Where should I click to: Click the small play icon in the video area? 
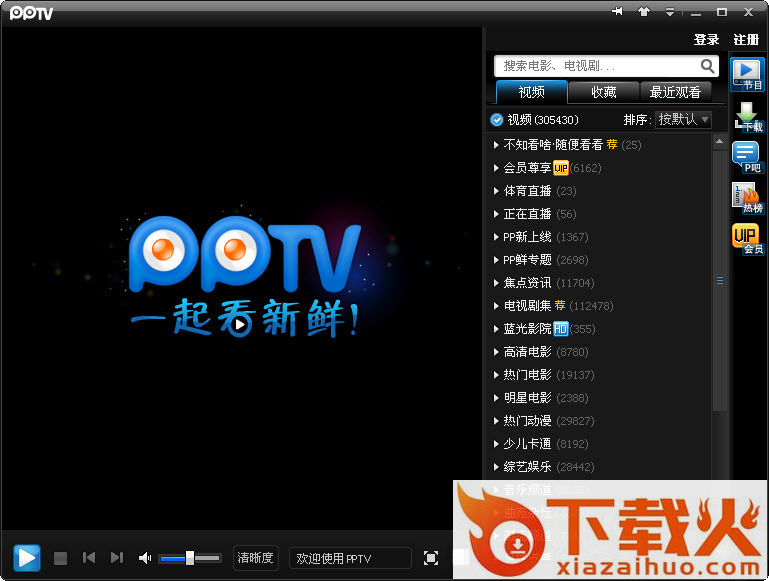[x=239, y=324]
